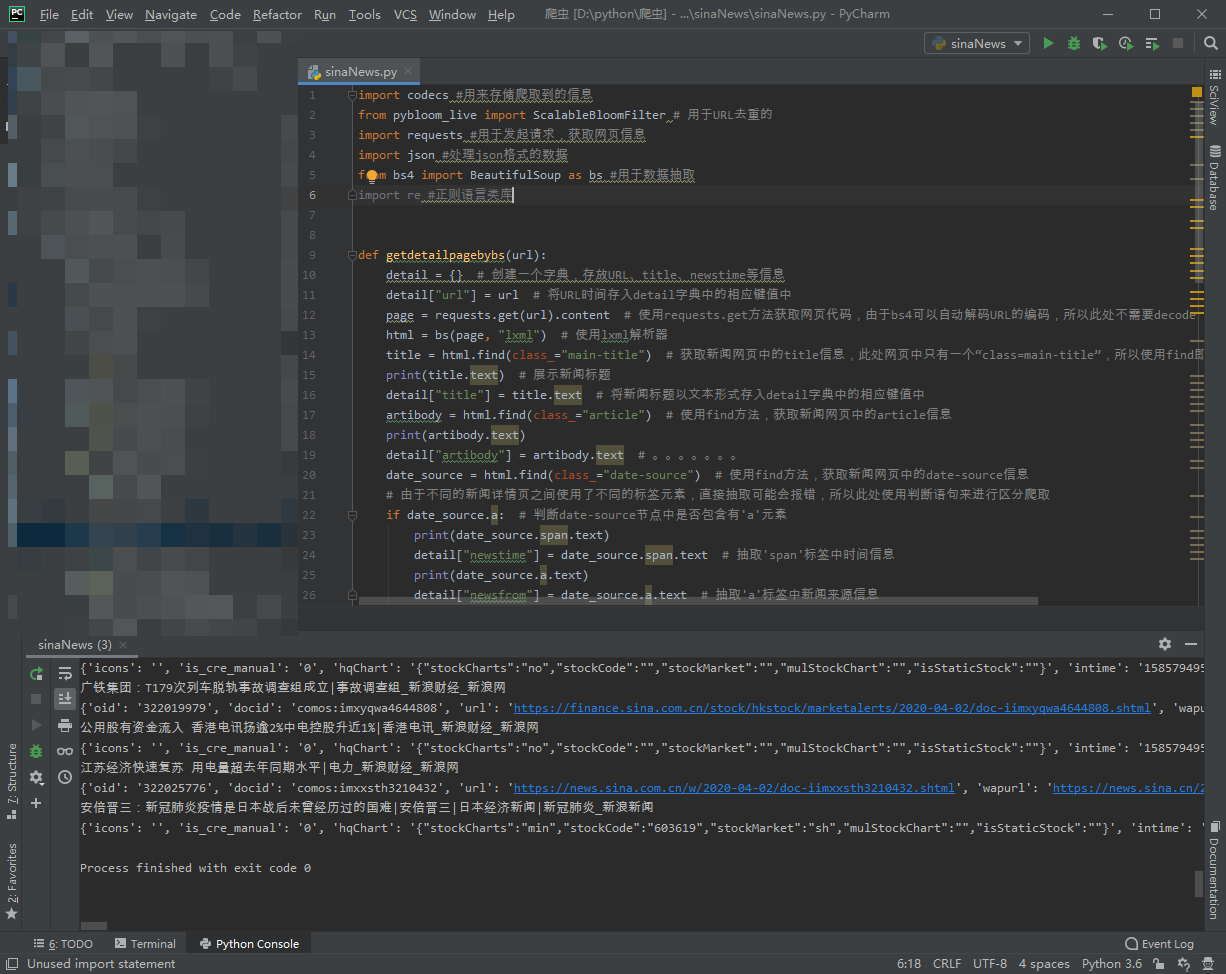
Task: Open the sinaNews run configuration dropdown
Action: tap(977, 43)
